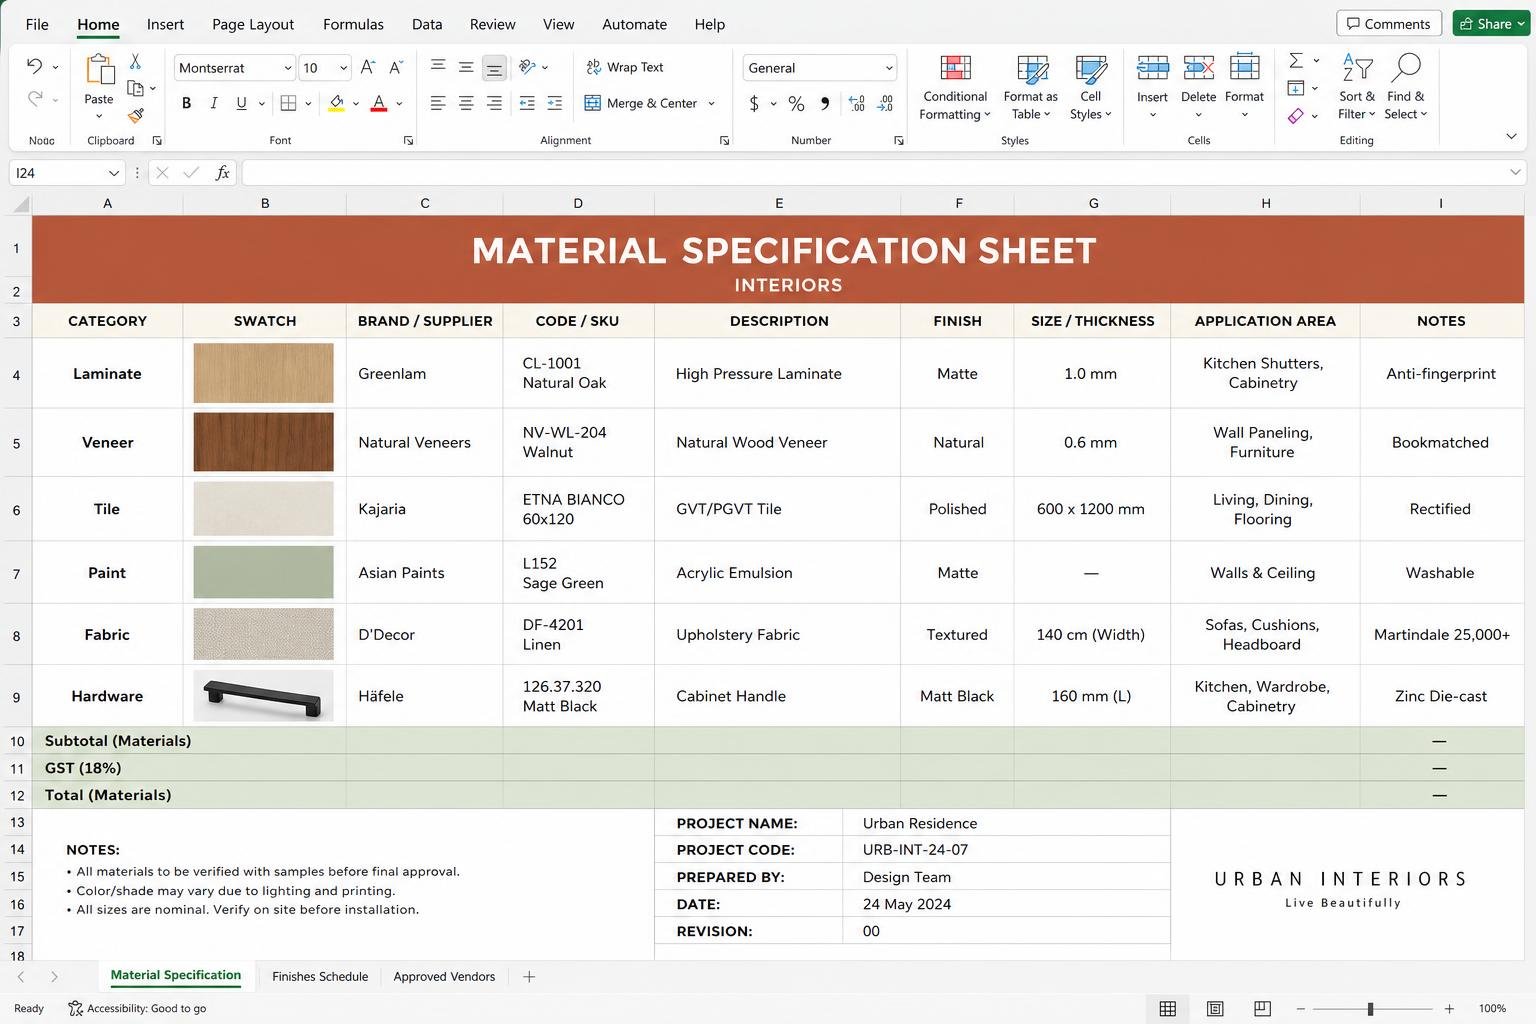Click the Decrease Font Size icon
Viewport: 1536px width, 1024px height.
click(x=396, y=67)
